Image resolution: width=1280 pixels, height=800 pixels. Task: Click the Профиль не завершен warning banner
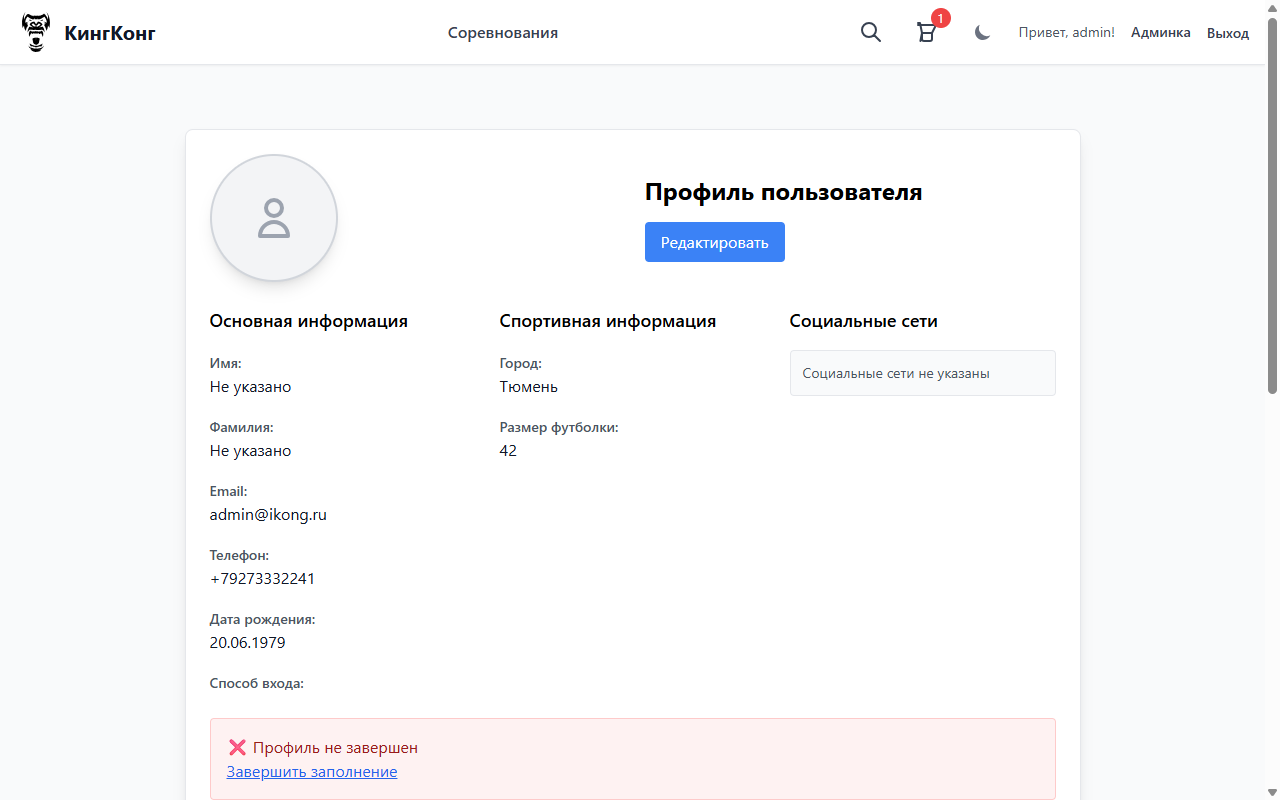(632, 758)
